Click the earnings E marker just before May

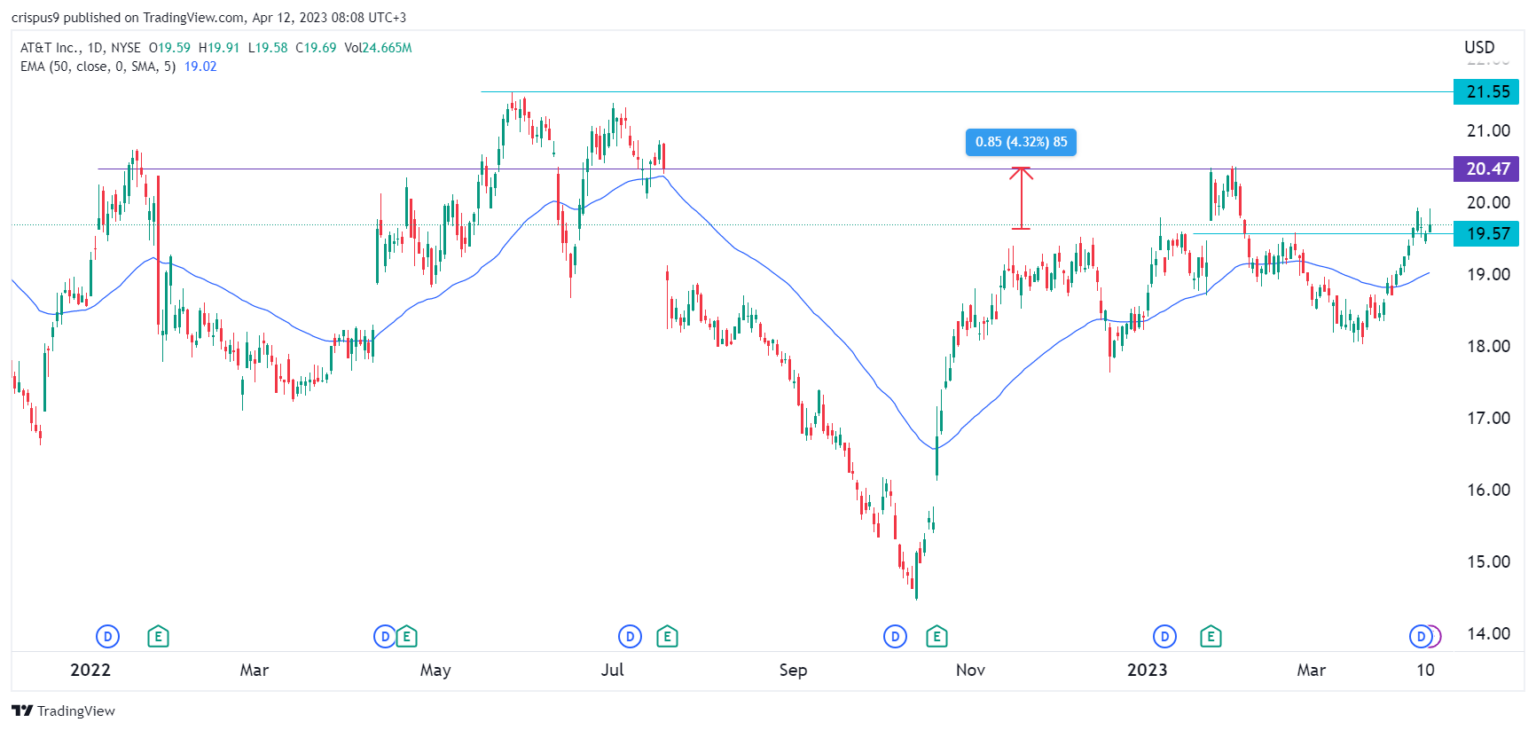click(x=406, y=635)
